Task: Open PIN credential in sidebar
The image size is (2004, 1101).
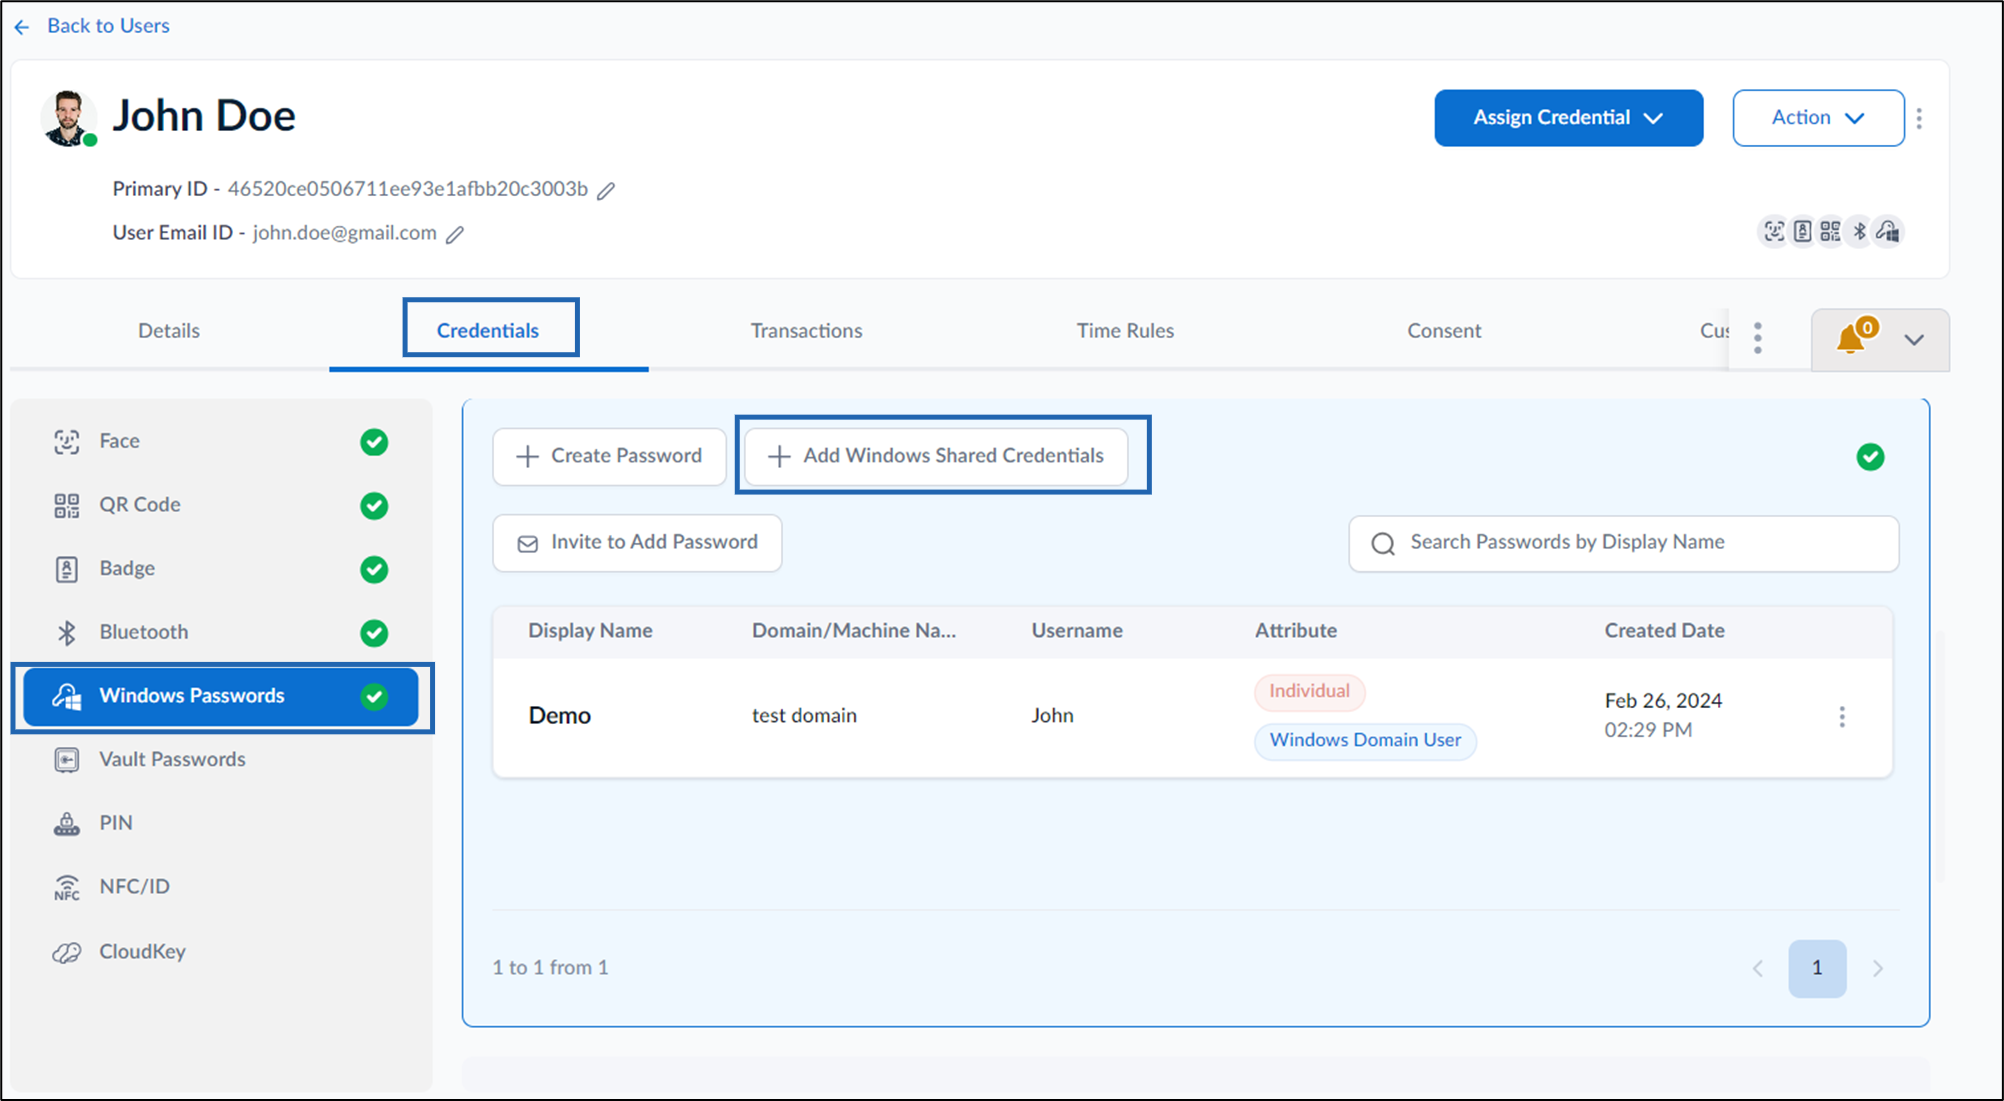Action: click(x=221, y=823)
